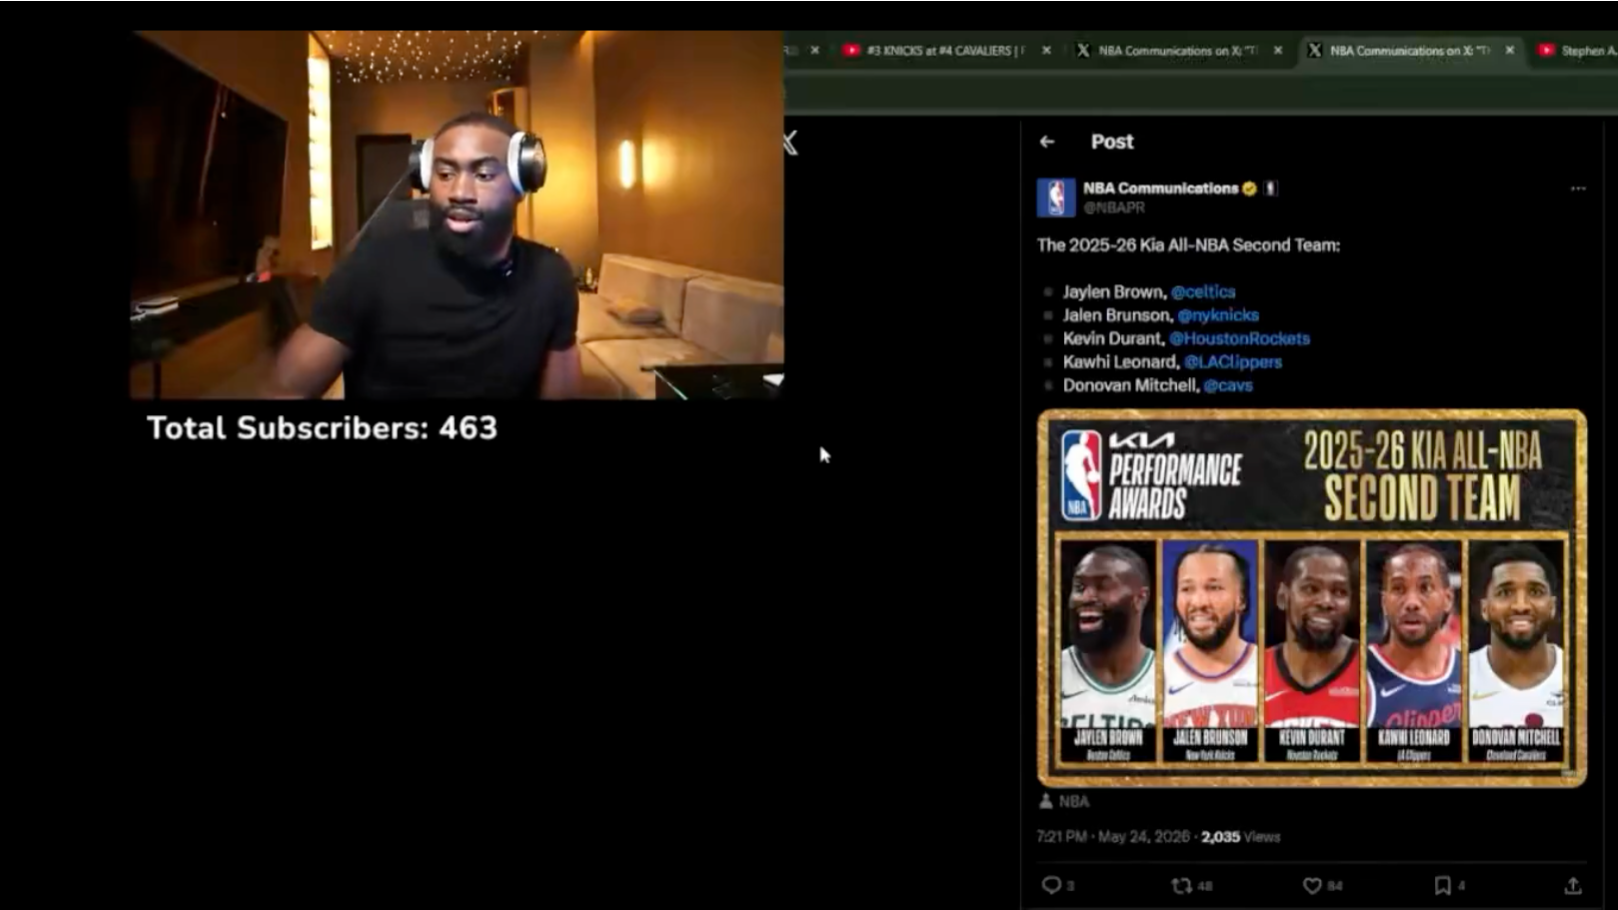This screenshot has width=1618, height=910.
Task: Click the webcam video feed
Action: point(457,215)
